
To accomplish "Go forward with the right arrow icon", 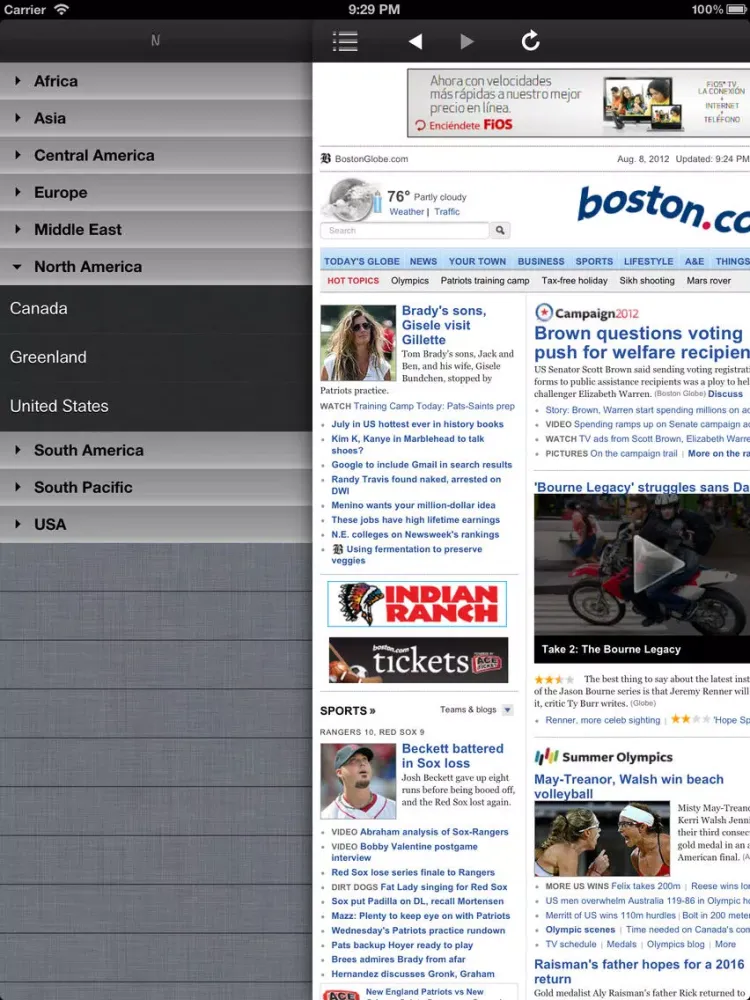I will 467,41.
